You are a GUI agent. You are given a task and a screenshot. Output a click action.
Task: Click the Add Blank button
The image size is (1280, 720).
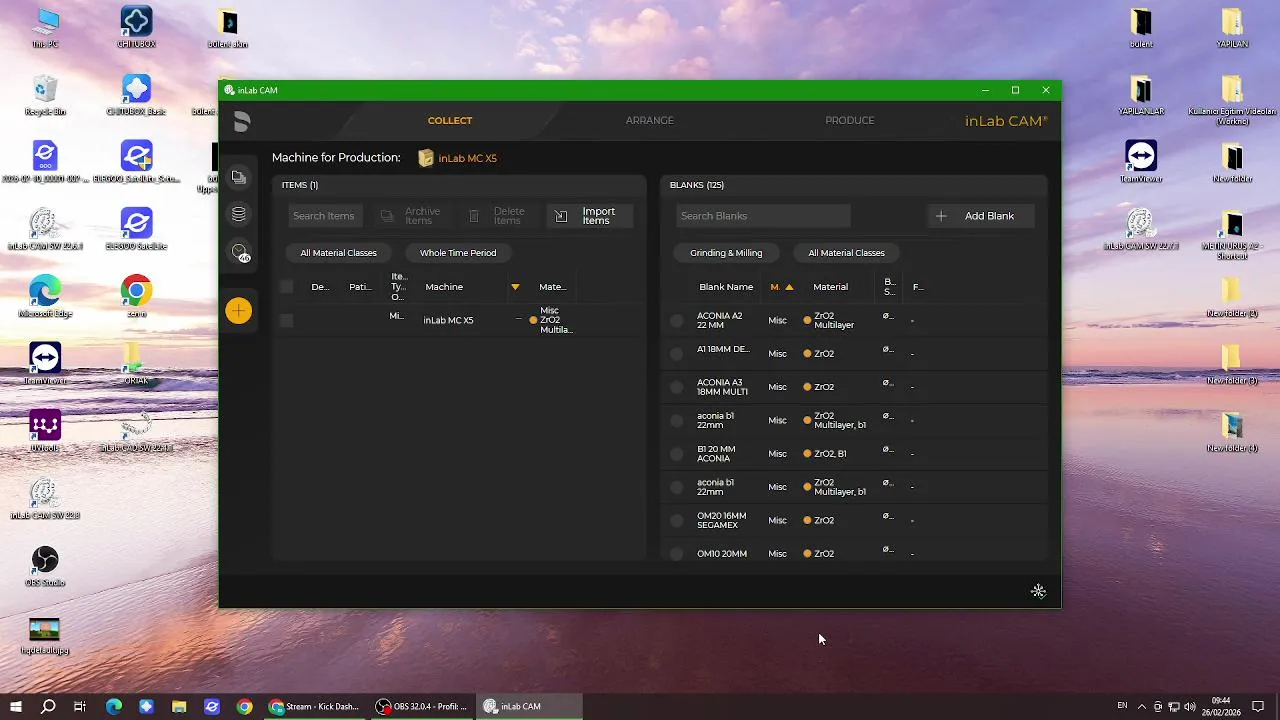981,216
